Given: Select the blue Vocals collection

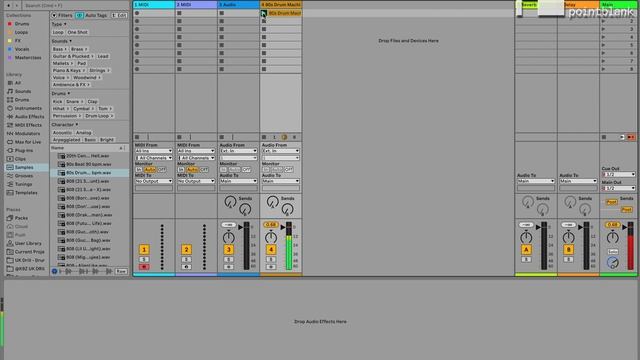Looking at the screenshot, I should (x=19, y=49).
